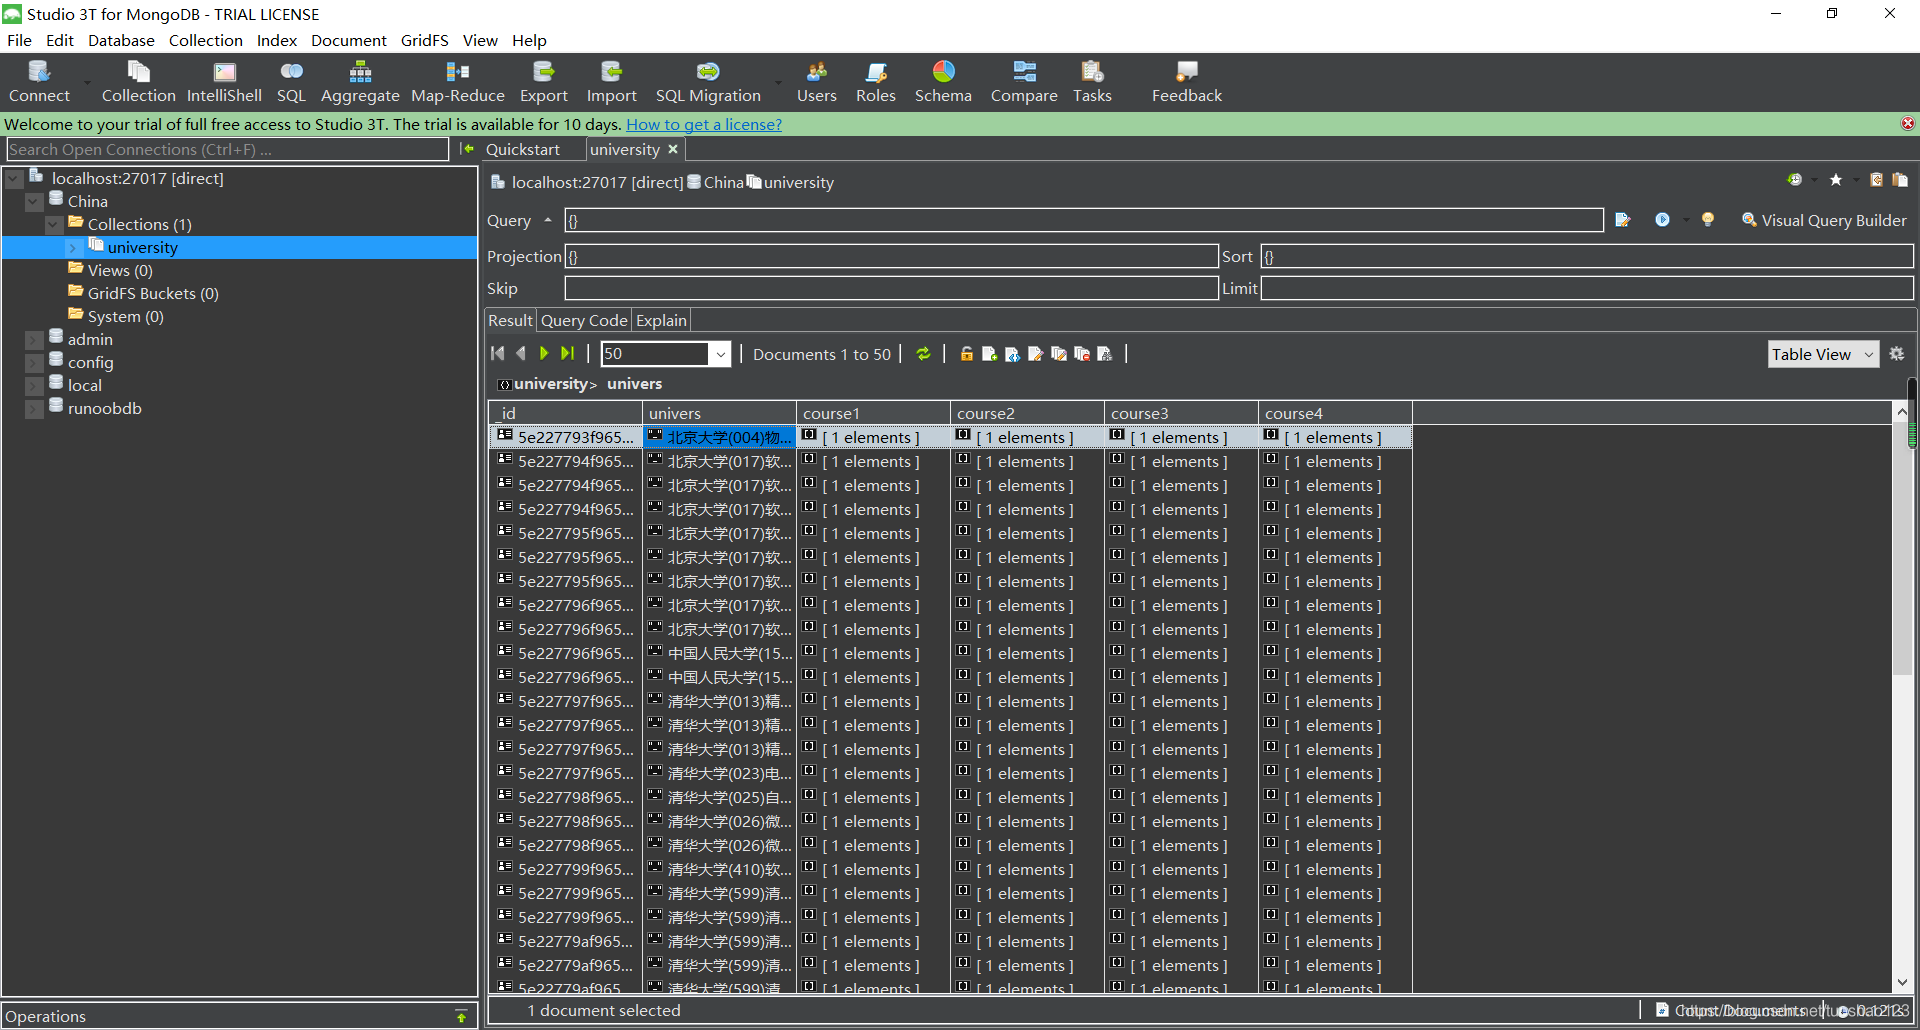Screen dimensions: 1920x1030
Task: Open SQL Migration tool
Action: 708,82
